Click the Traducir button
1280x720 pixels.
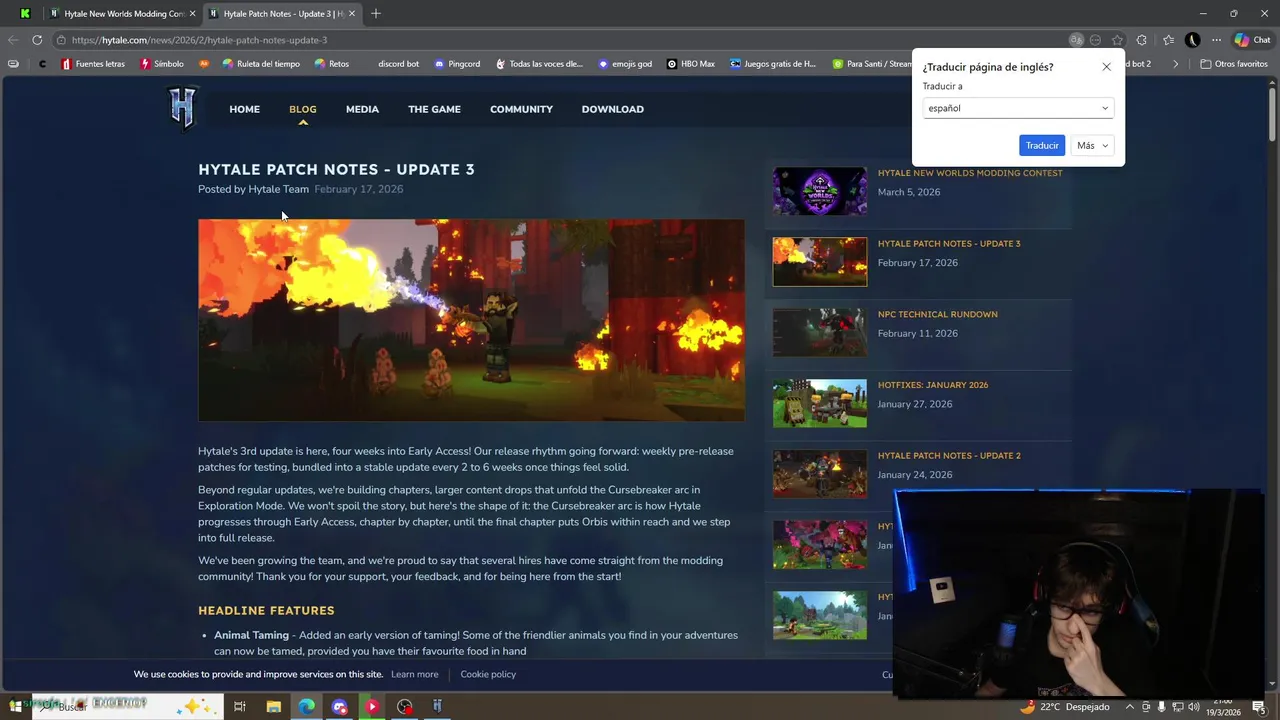(1042, 146)
